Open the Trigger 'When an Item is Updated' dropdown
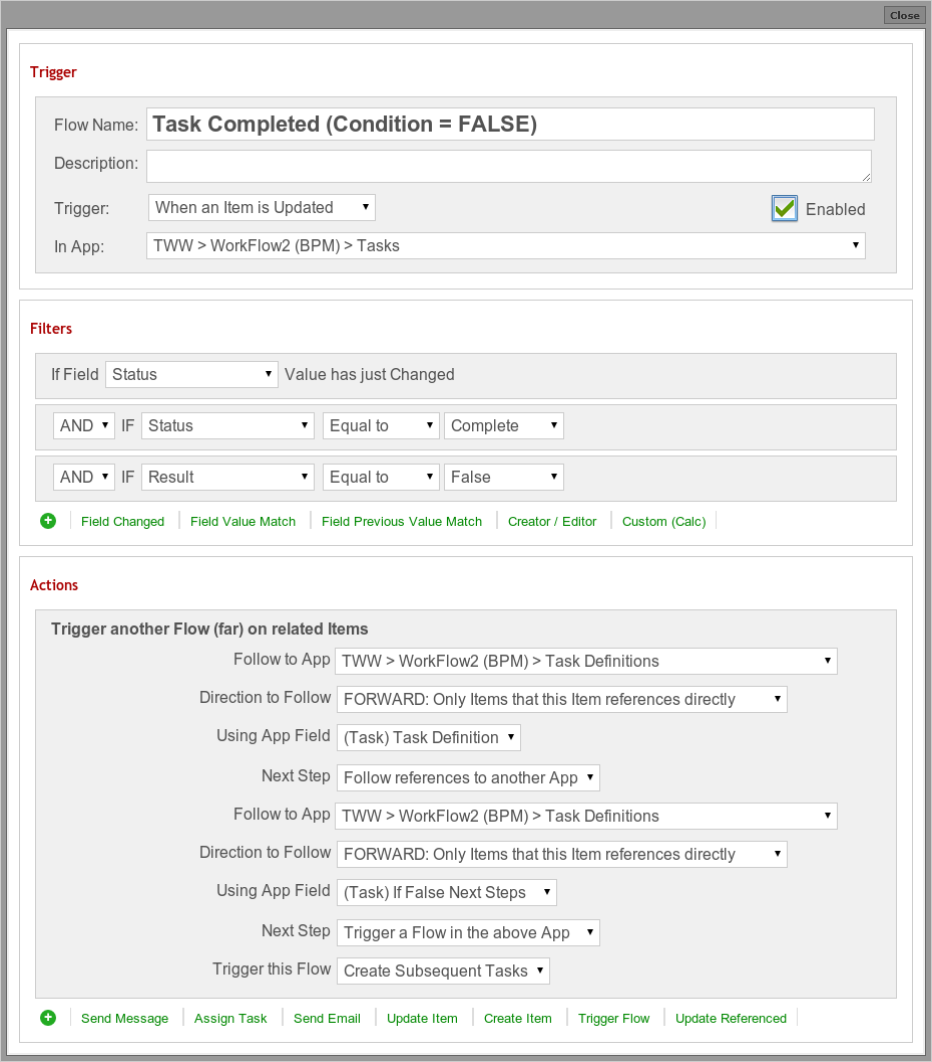 (x=261, y=207)
